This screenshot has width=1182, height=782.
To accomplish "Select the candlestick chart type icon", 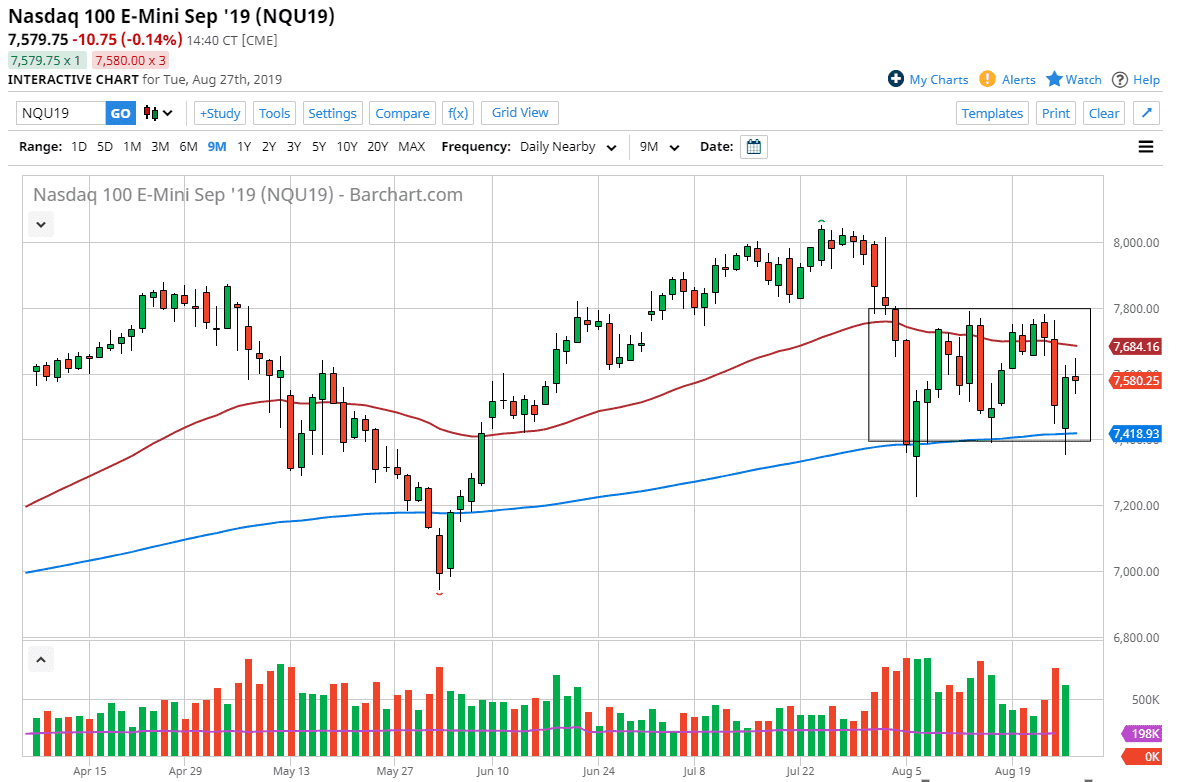I will click(150, 113).
